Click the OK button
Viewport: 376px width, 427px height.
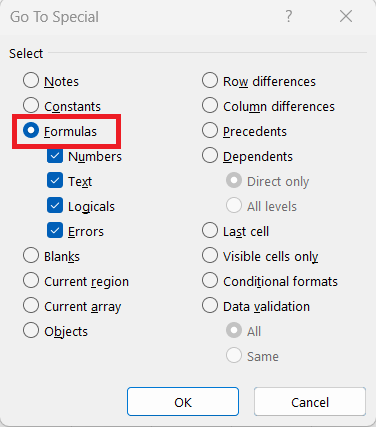coord(183,402)
